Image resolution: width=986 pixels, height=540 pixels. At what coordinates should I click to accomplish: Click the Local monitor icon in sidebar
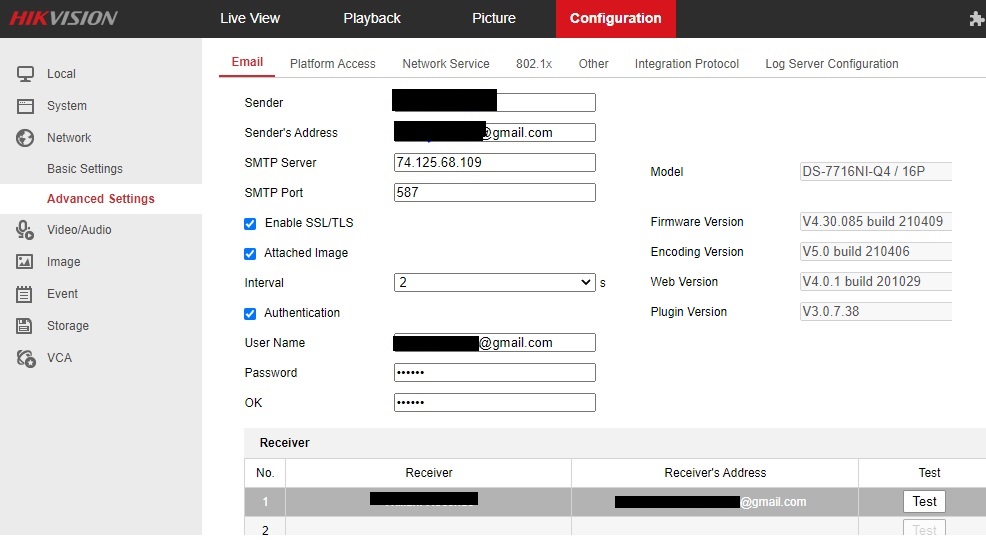pos(26,74)
